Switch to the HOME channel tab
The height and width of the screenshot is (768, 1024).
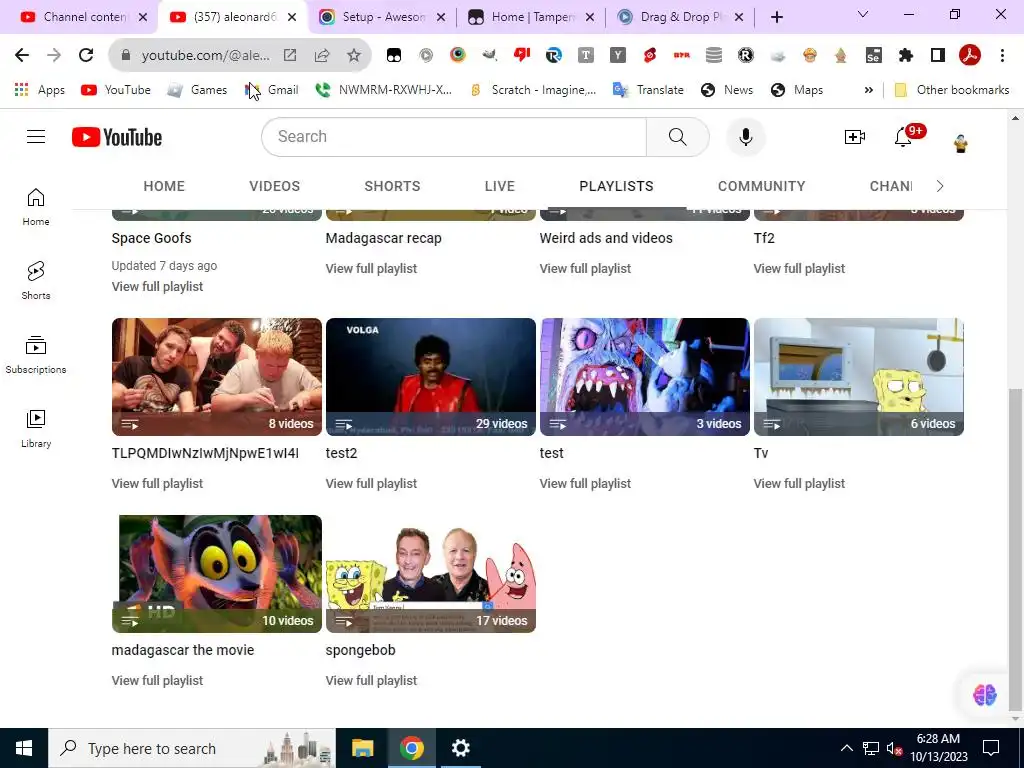[x=164, y=186]
